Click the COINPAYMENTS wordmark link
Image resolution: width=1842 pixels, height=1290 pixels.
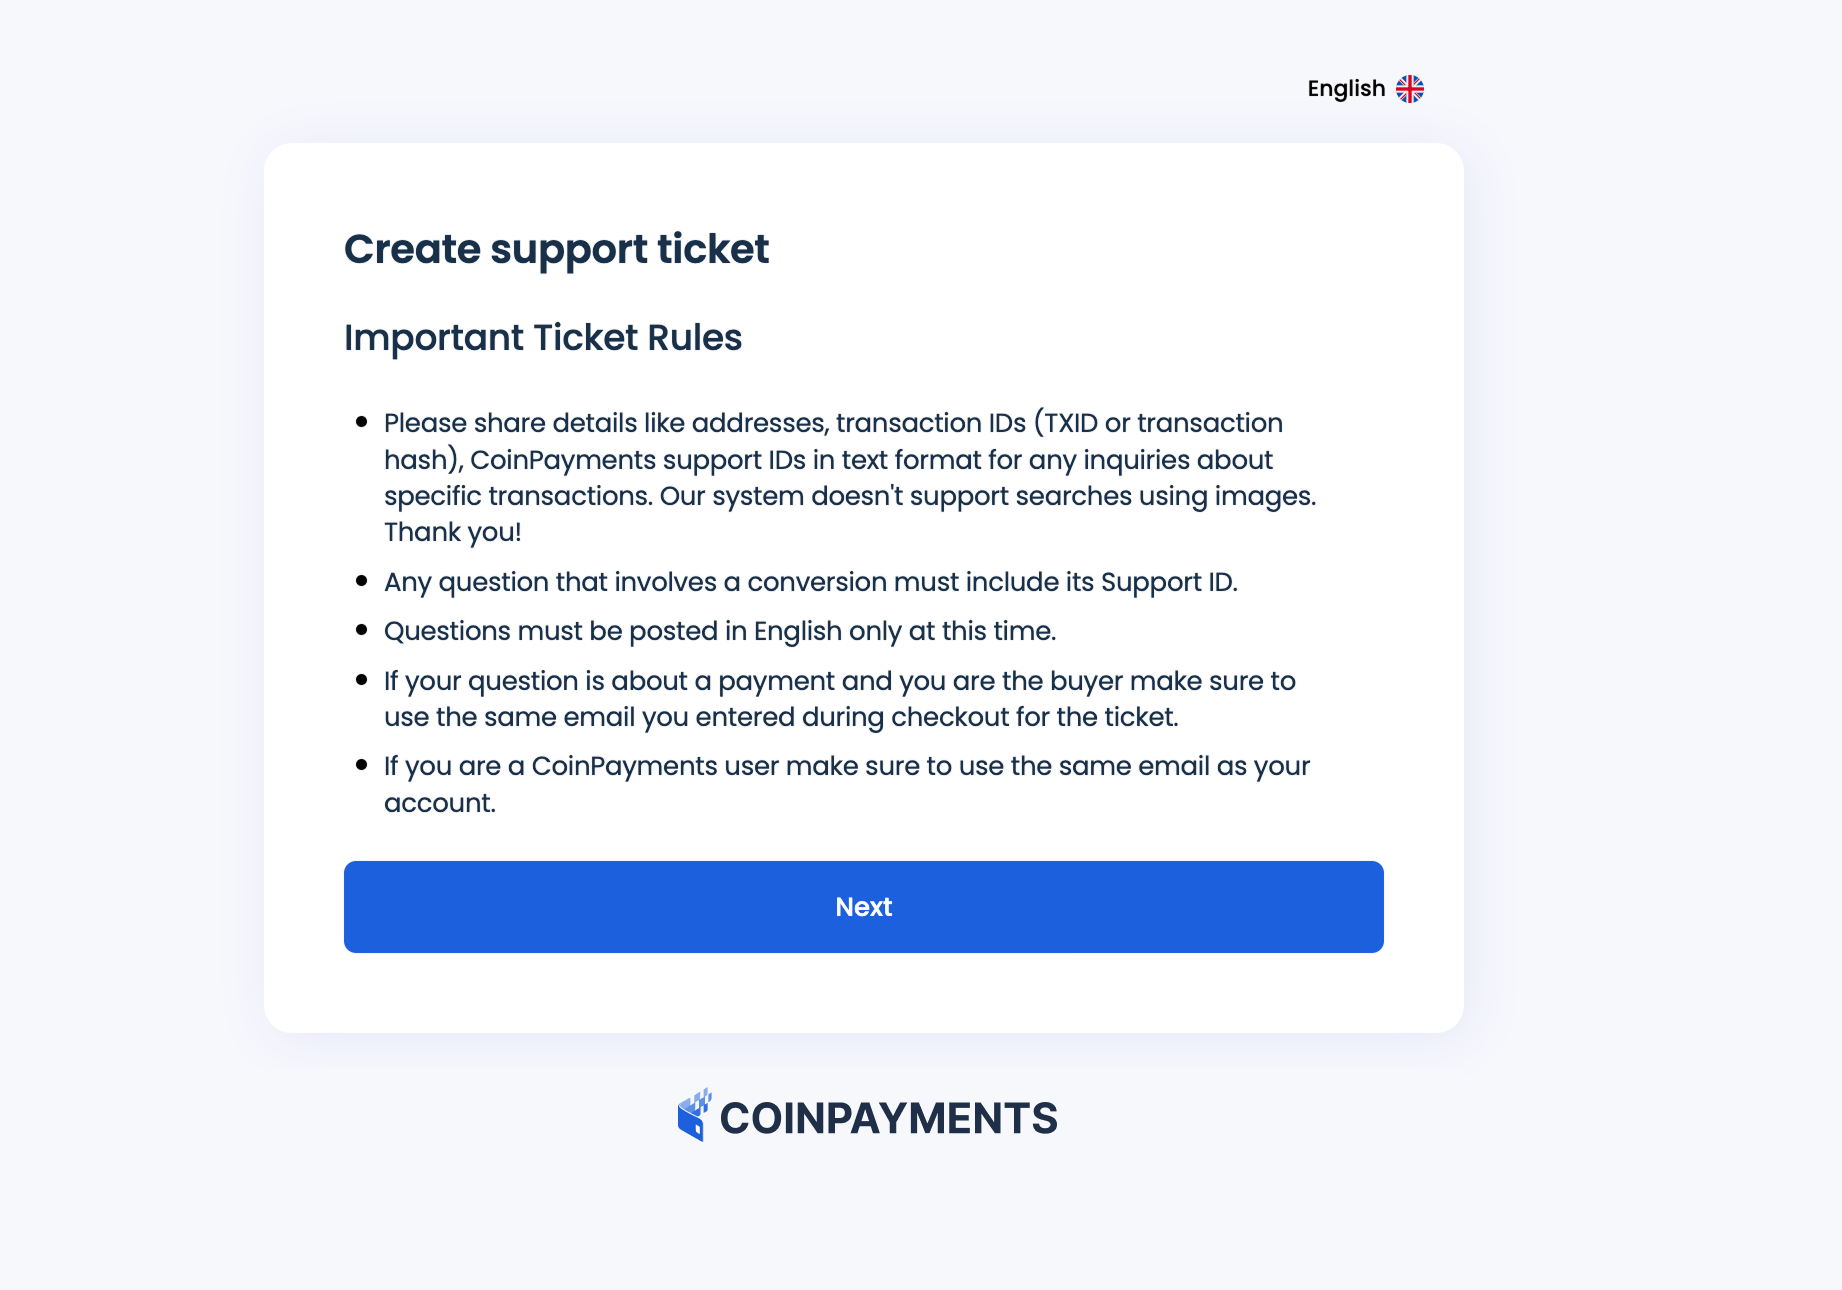click(889, 1117)
